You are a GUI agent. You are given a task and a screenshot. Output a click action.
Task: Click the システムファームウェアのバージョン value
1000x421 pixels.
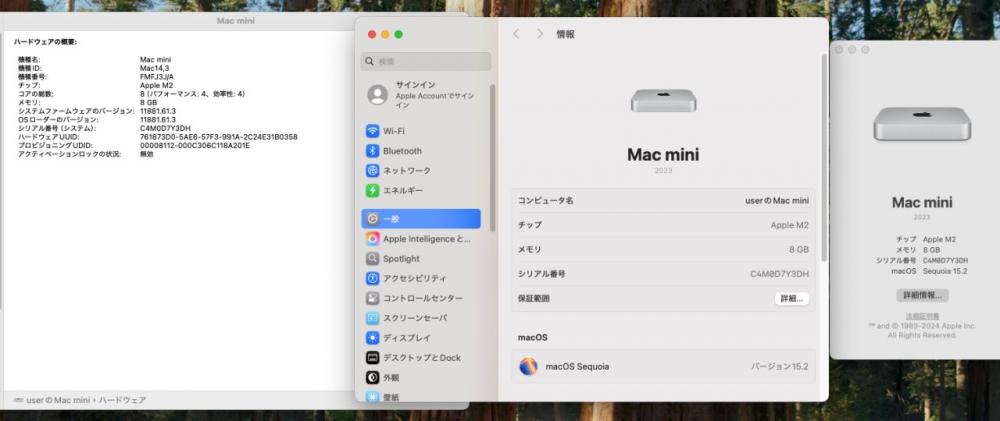click(158, 111)
